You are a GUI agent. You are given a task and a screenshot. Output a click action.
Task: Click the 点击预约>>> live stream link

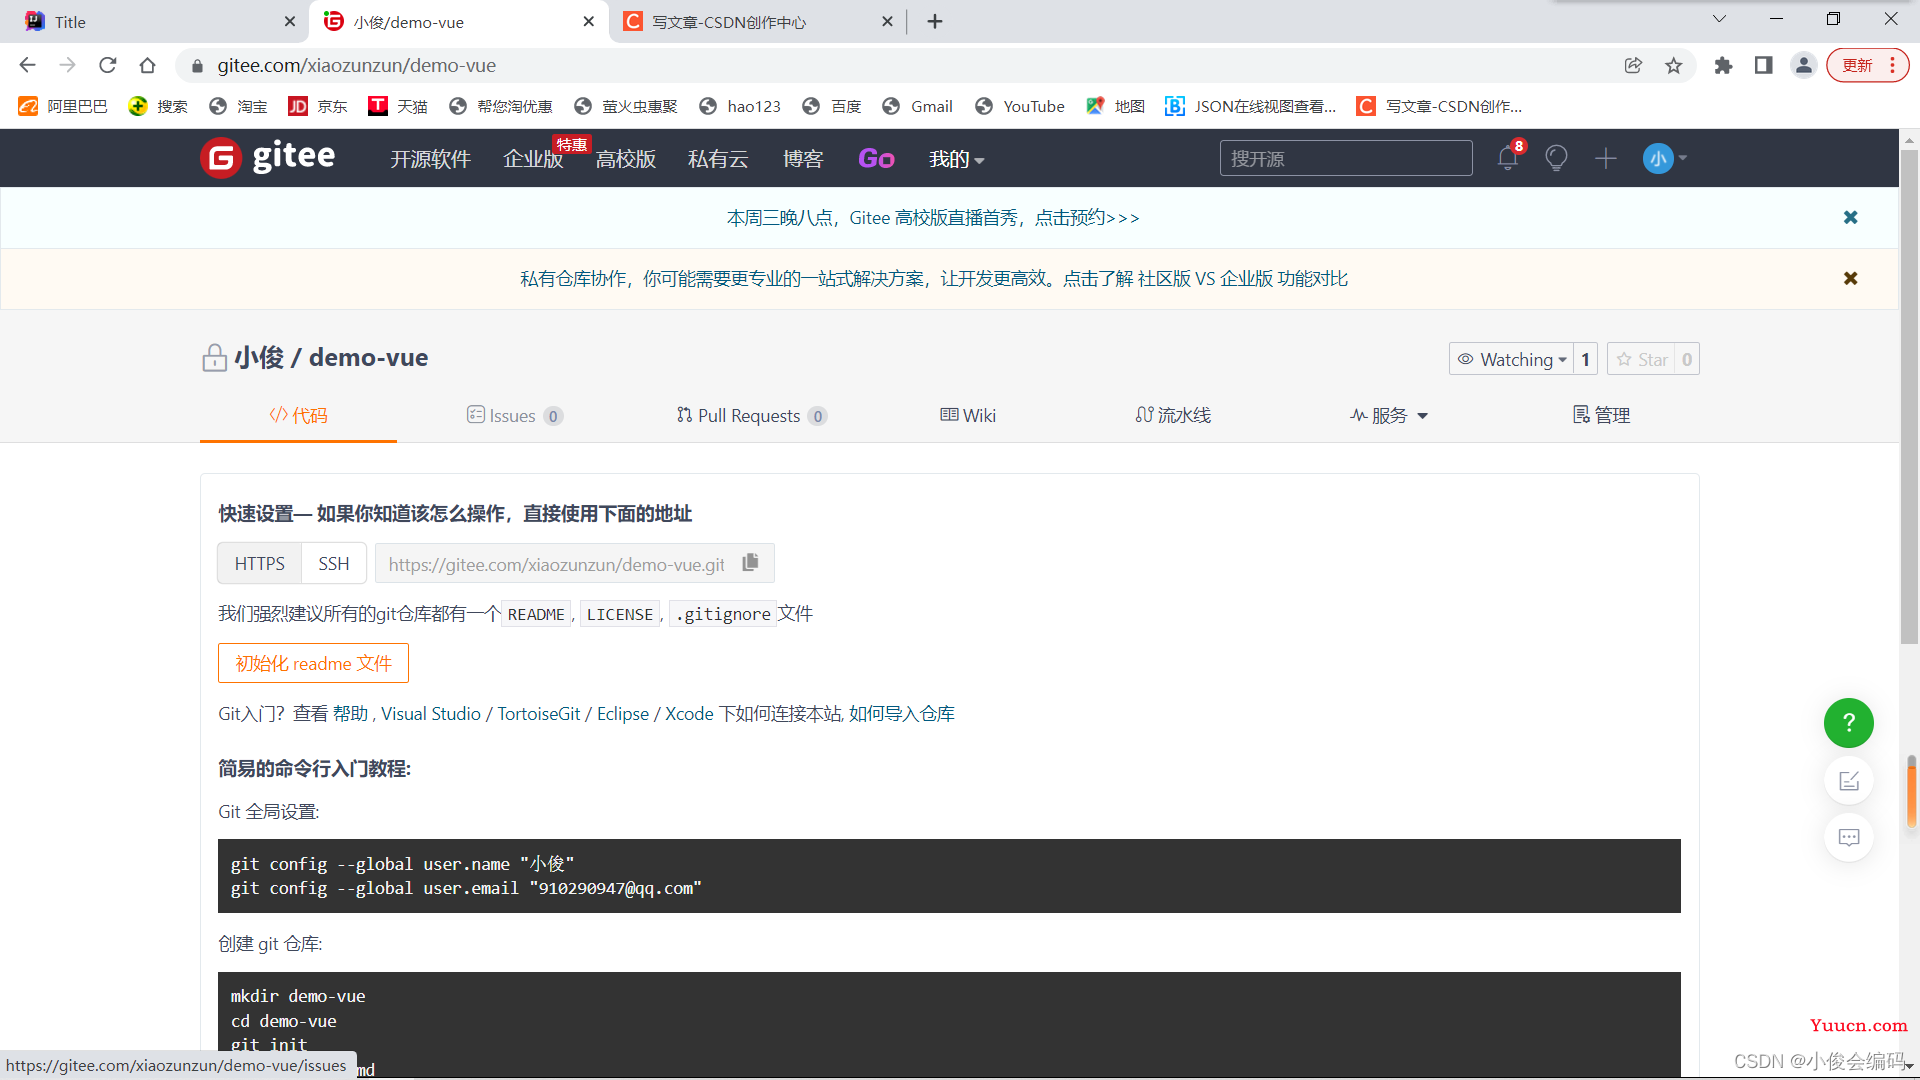click(1087, 218)
